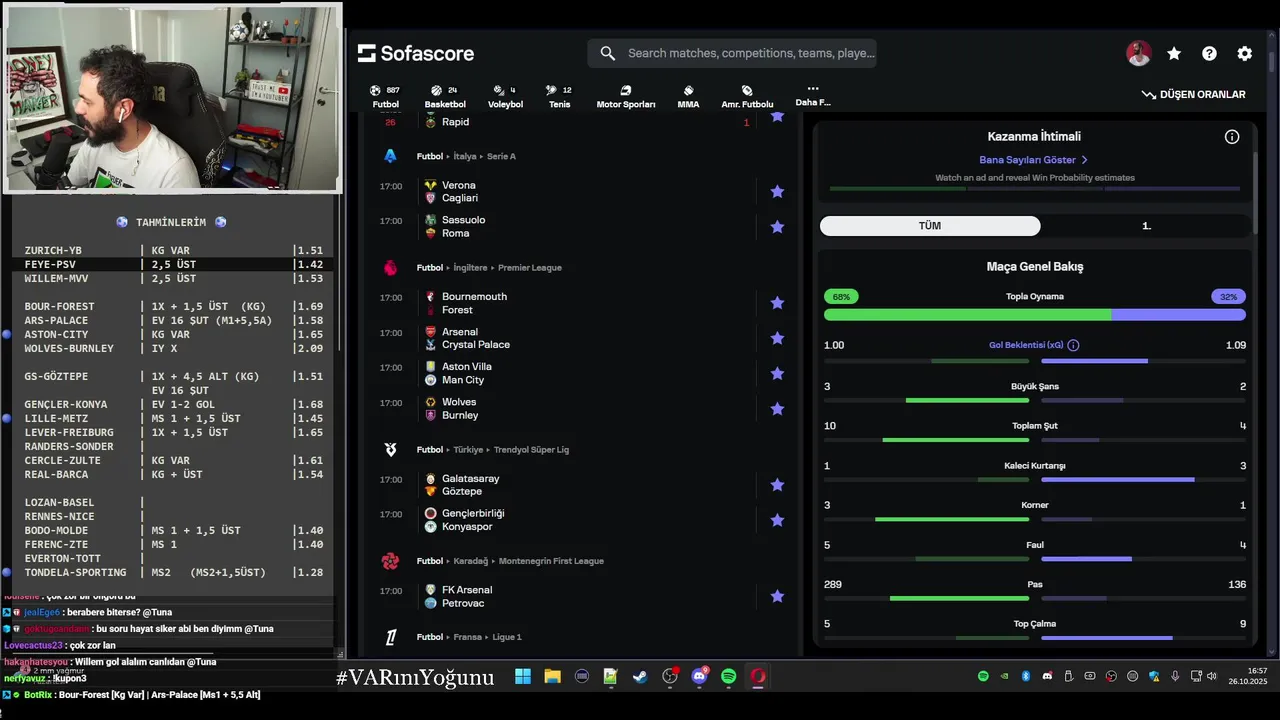Click the Trendyol Süper Lig logo icon
1280x720 pixels.
tap(391, 450)
